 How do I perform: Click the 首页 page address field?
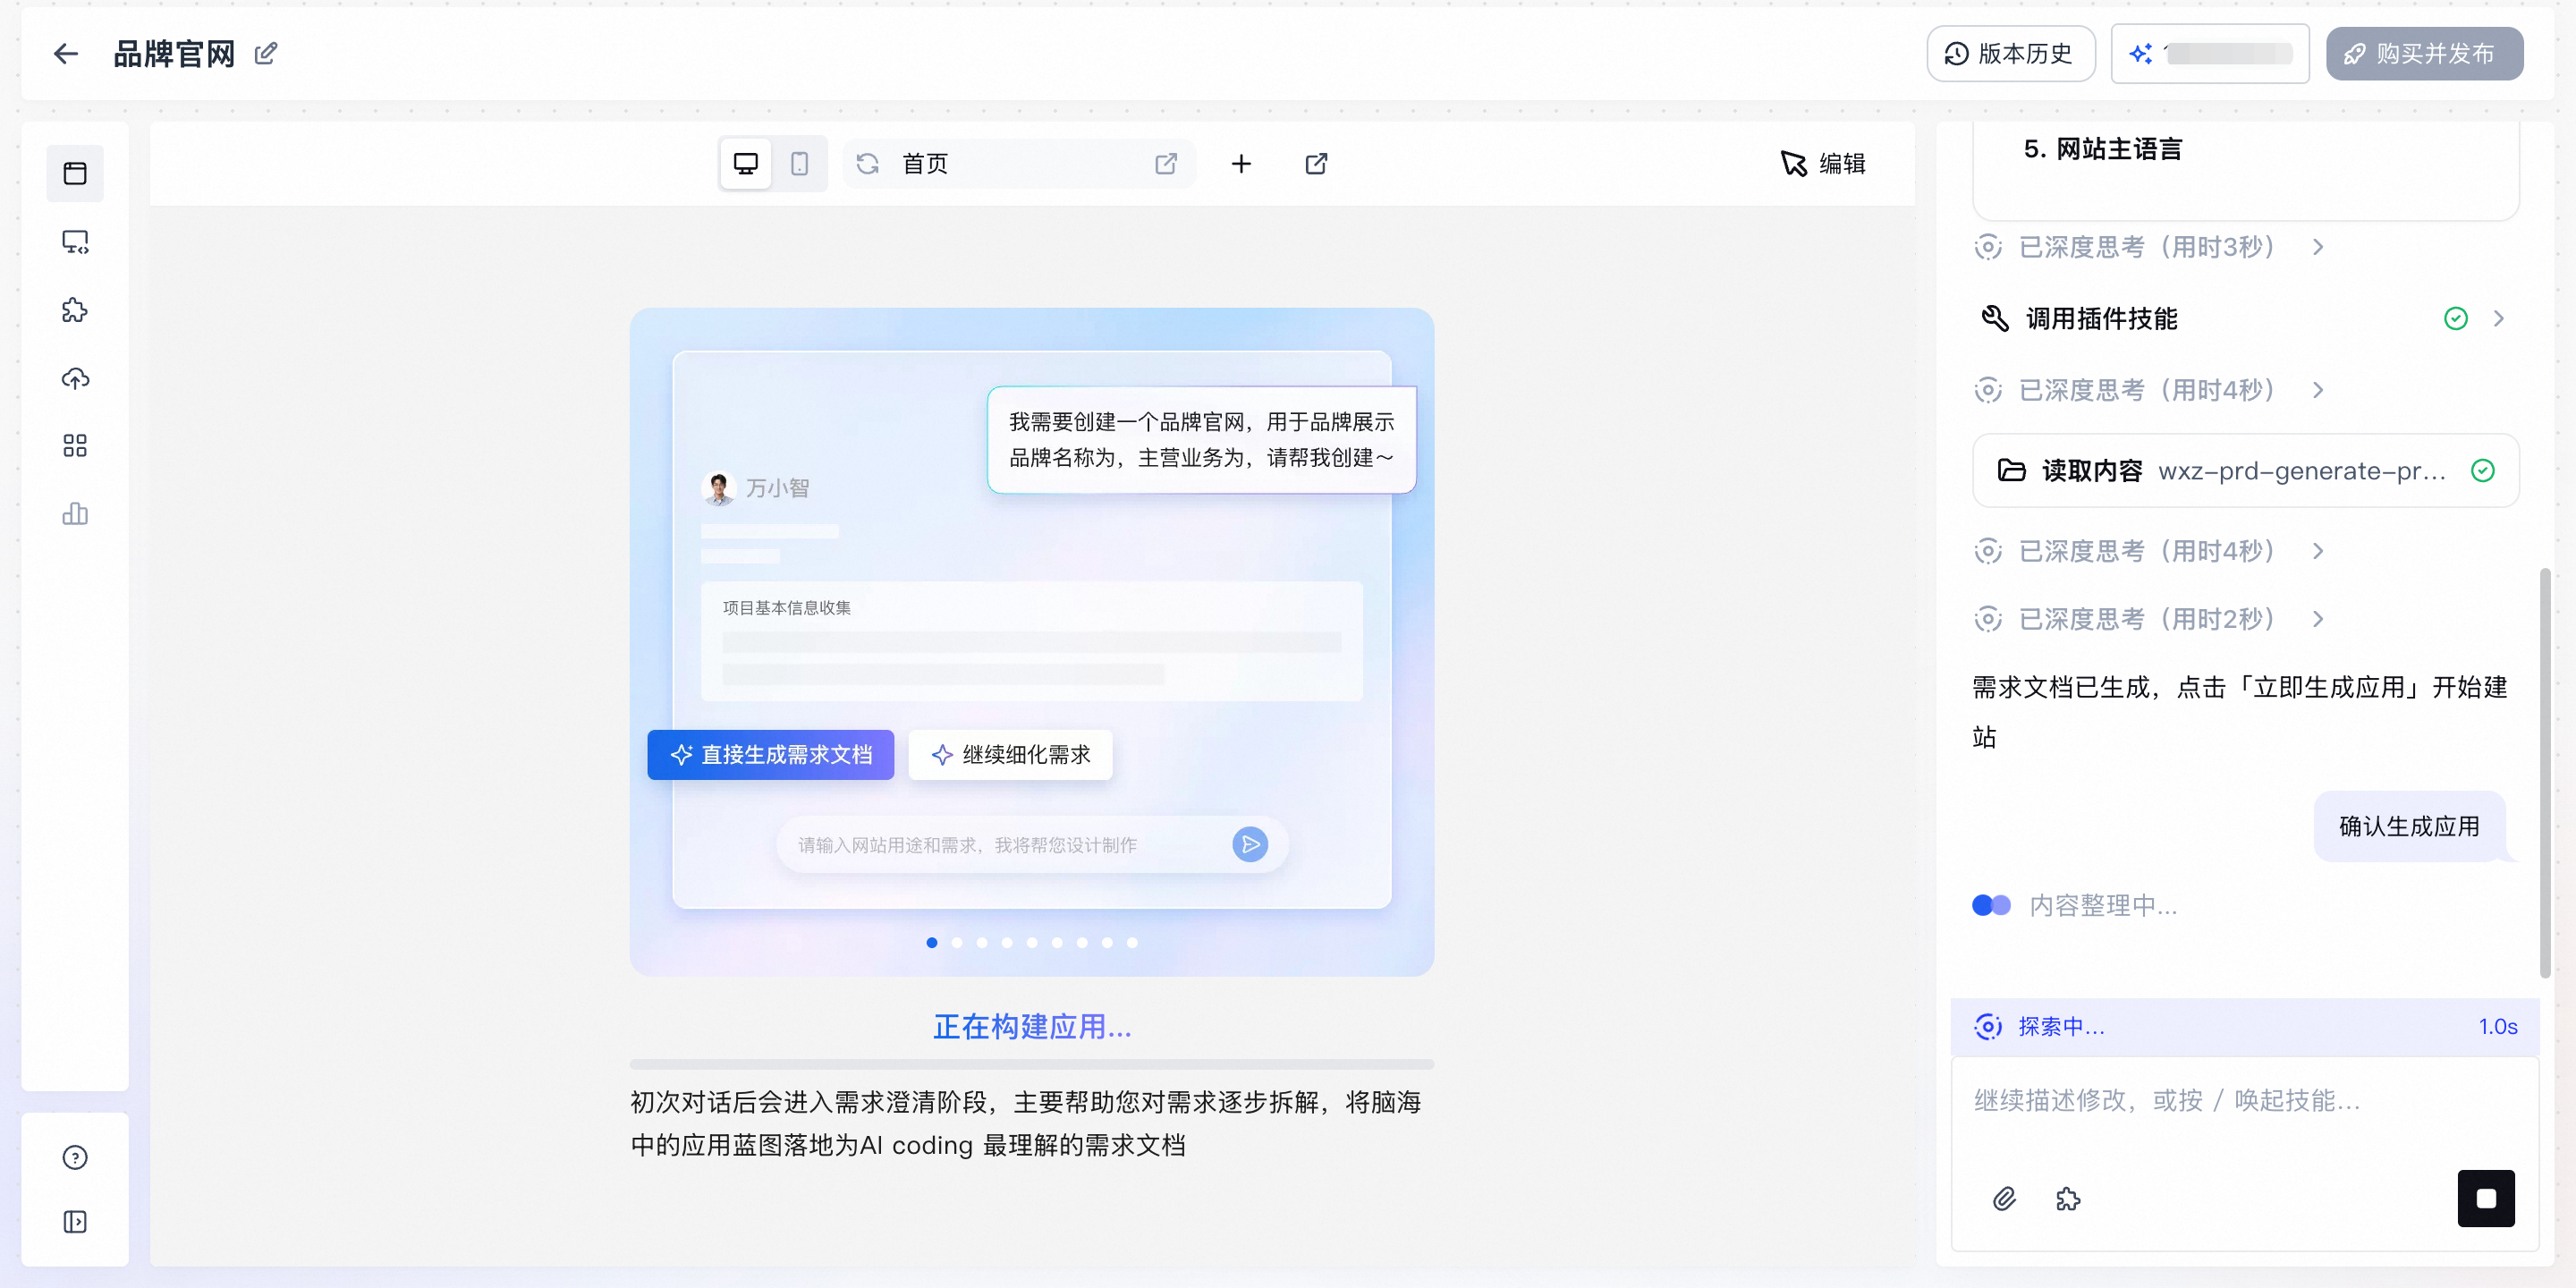click(x=1019, y=163)
